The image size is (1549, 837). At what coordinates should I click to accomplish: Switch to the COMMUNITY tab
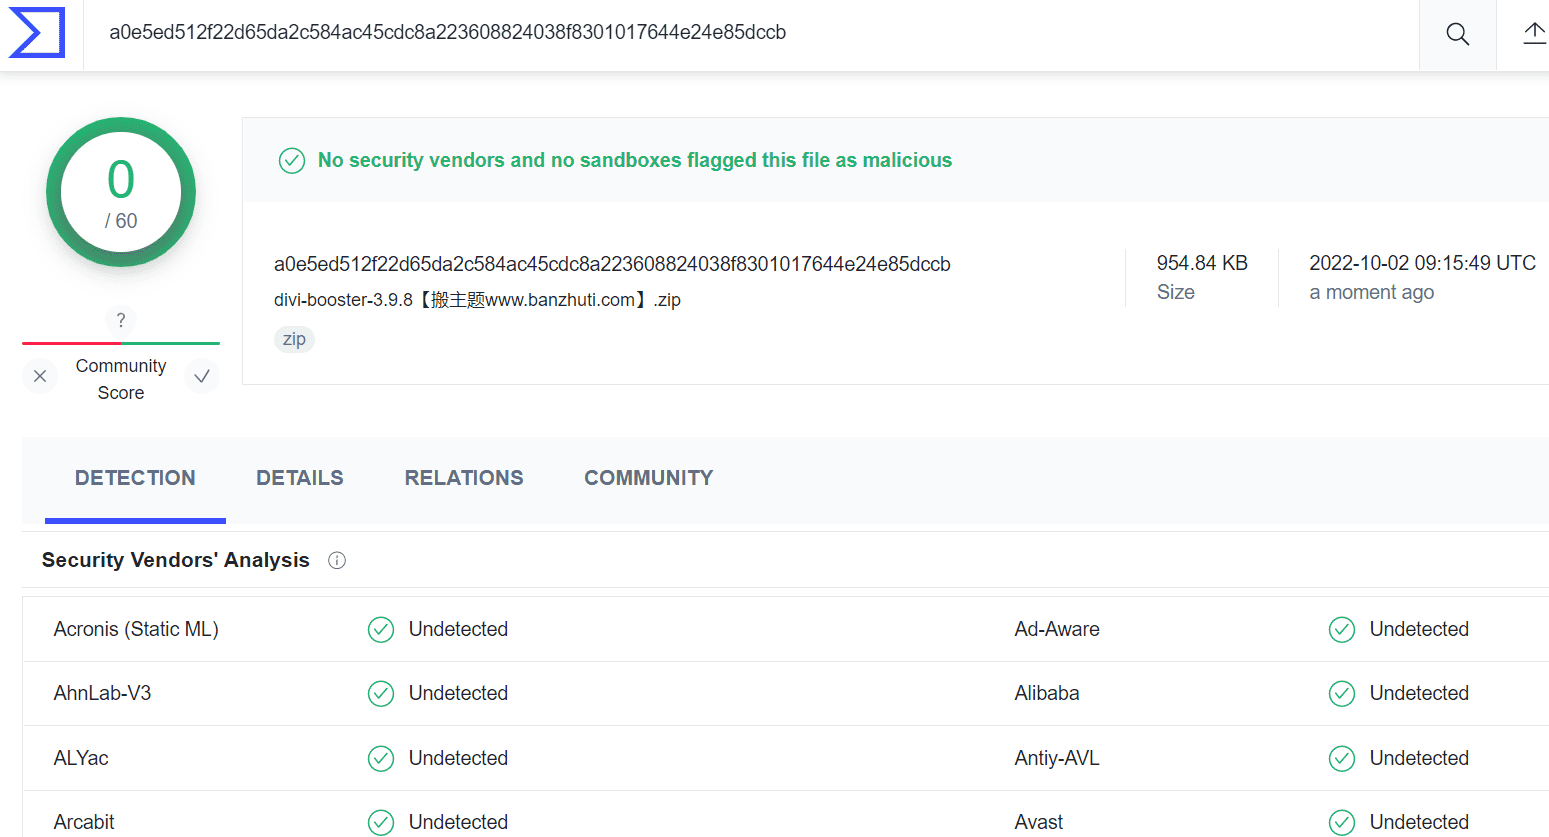649,478
